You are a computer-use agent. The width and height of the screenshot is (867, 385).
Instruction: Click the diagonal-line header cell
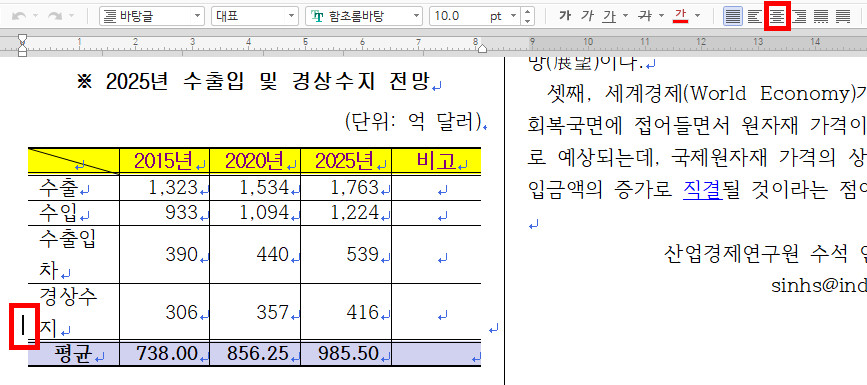pos(74,161)
